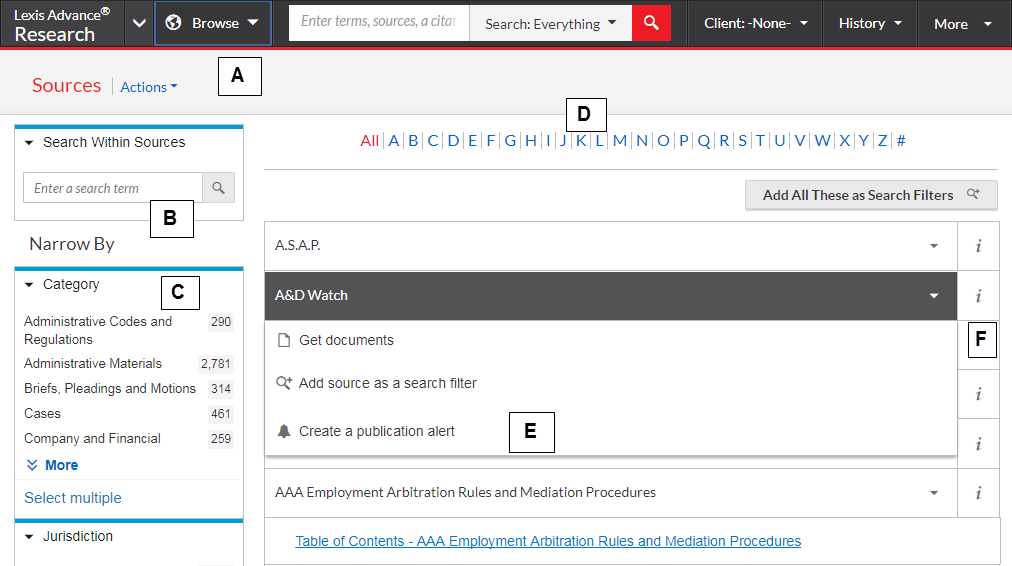
Task: Collapse the Jurisdiction filter section
Action: click(x=28, y=537)
